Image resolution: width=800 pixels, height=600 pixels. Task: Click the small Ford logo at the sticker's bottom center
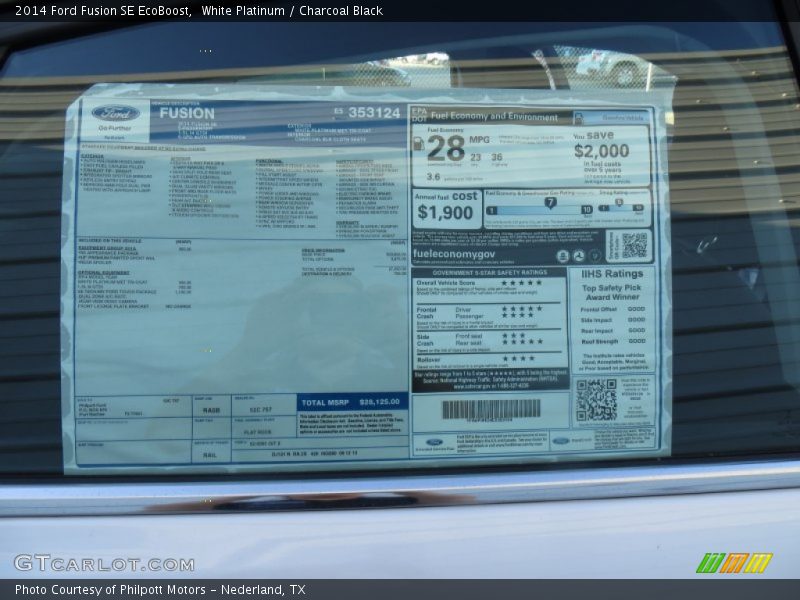click(434, 442)
